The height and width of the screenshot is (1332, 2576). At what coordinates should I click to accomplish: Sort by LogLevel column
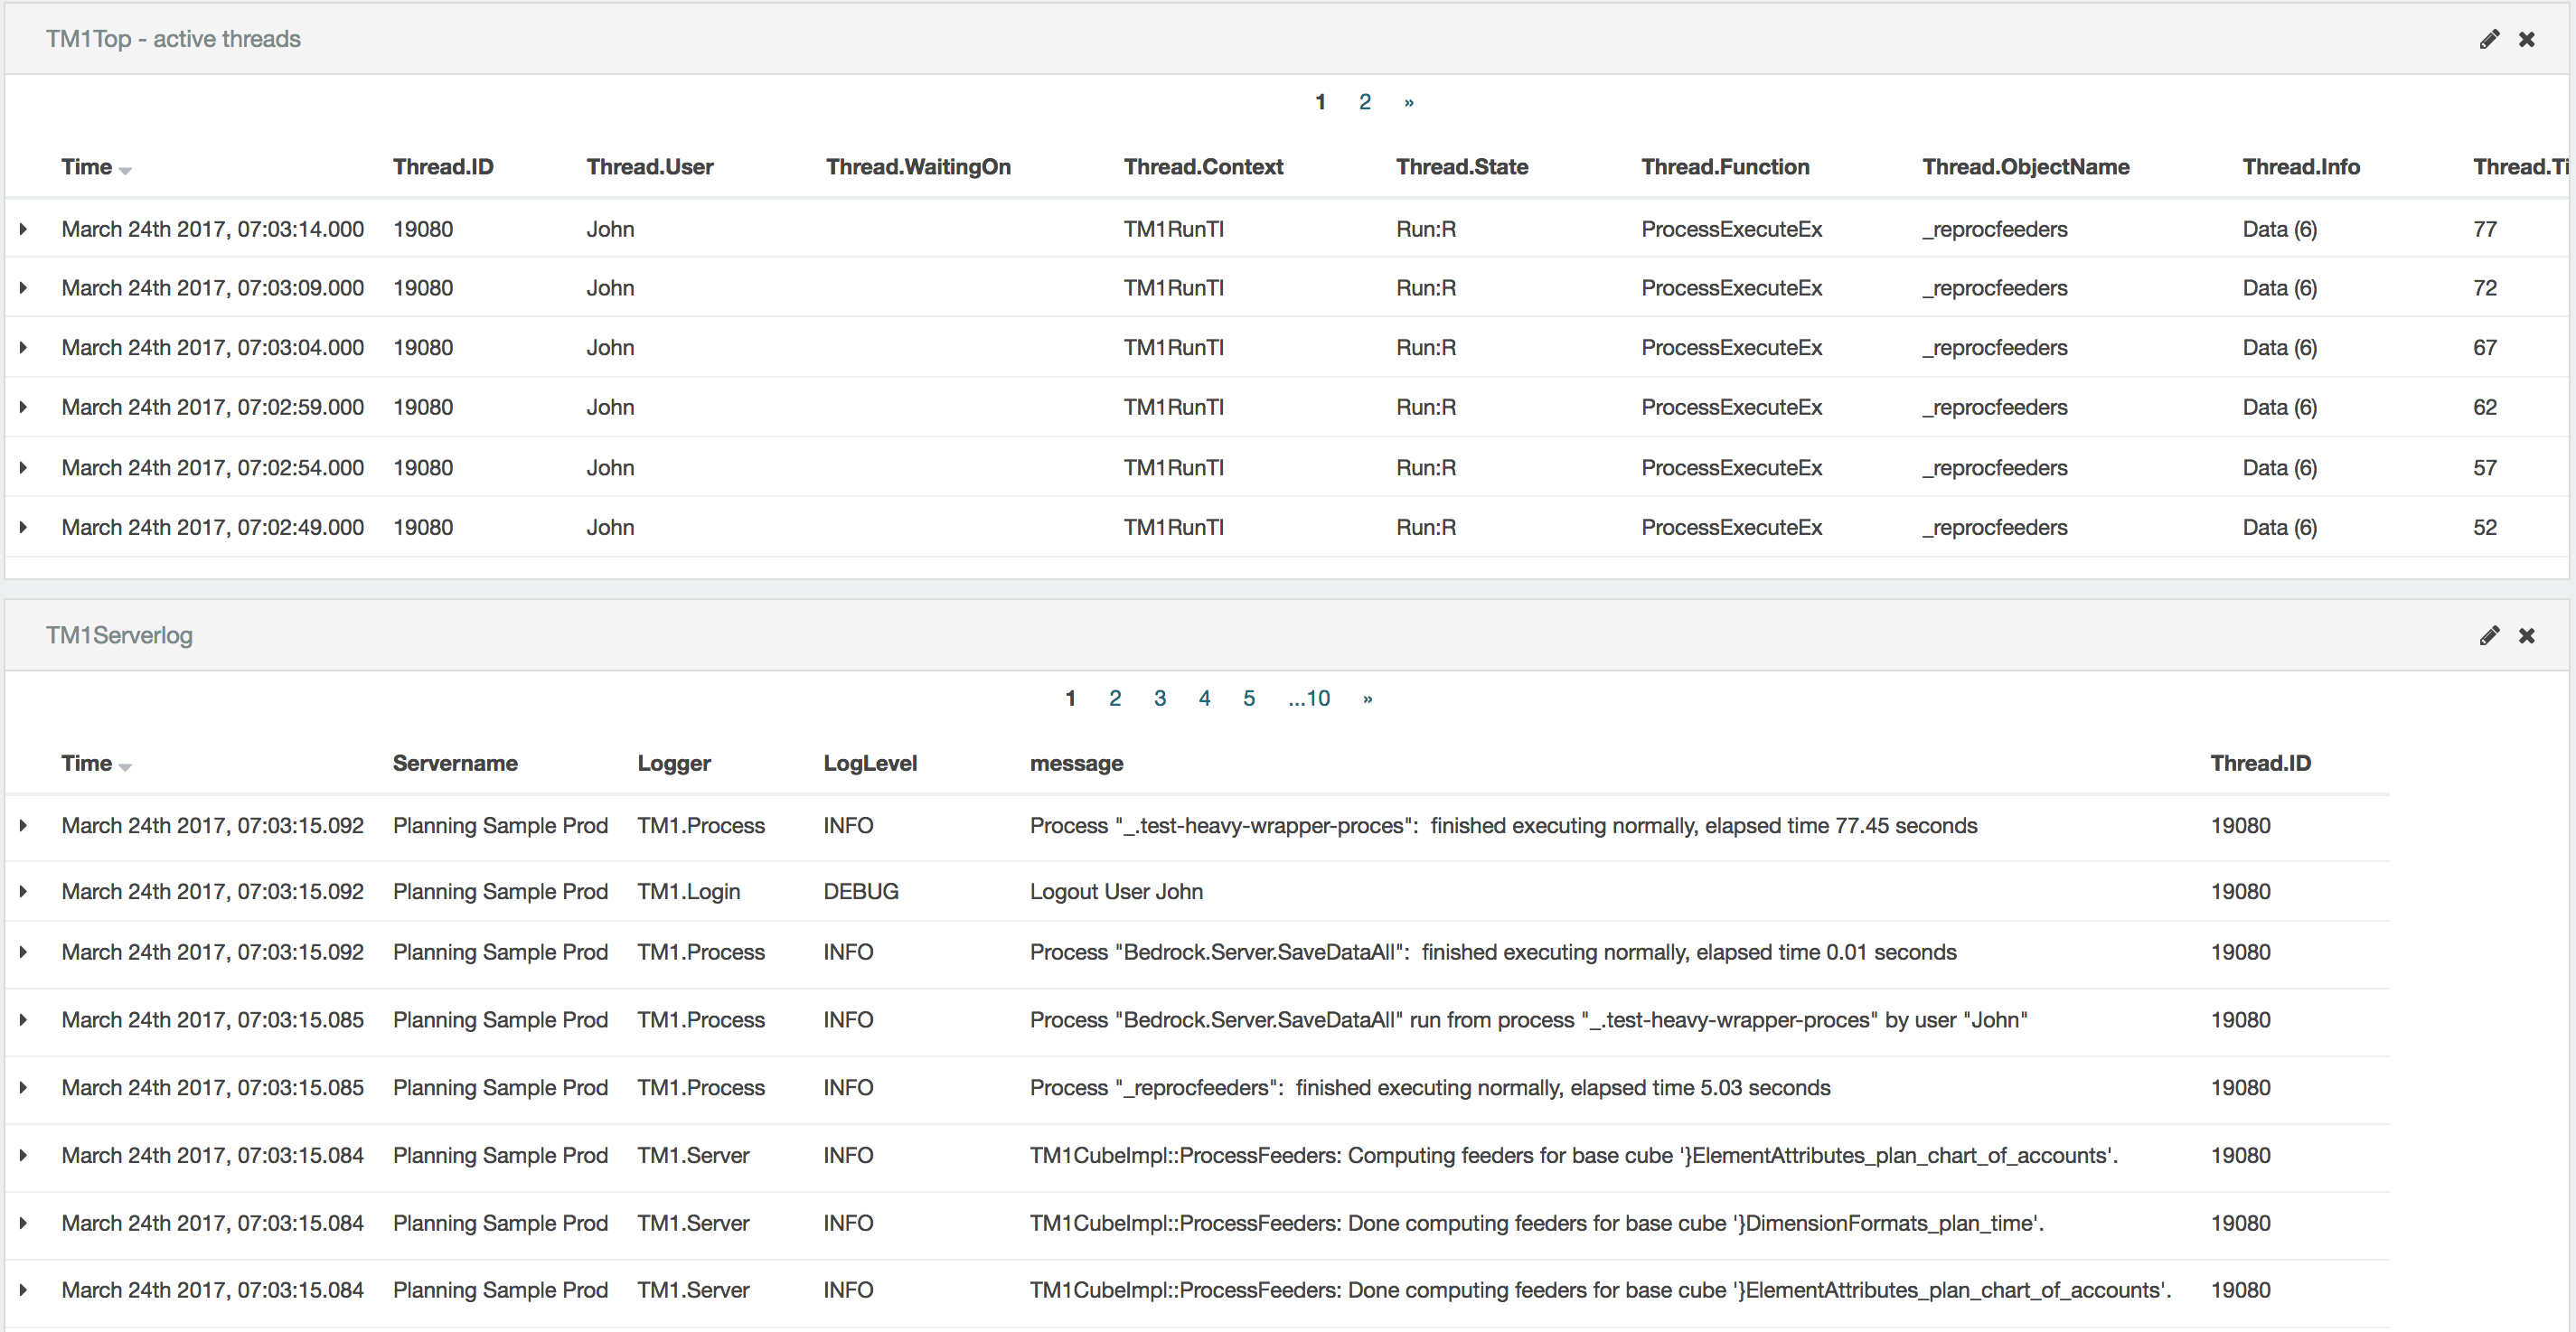[x=870, y=762]
